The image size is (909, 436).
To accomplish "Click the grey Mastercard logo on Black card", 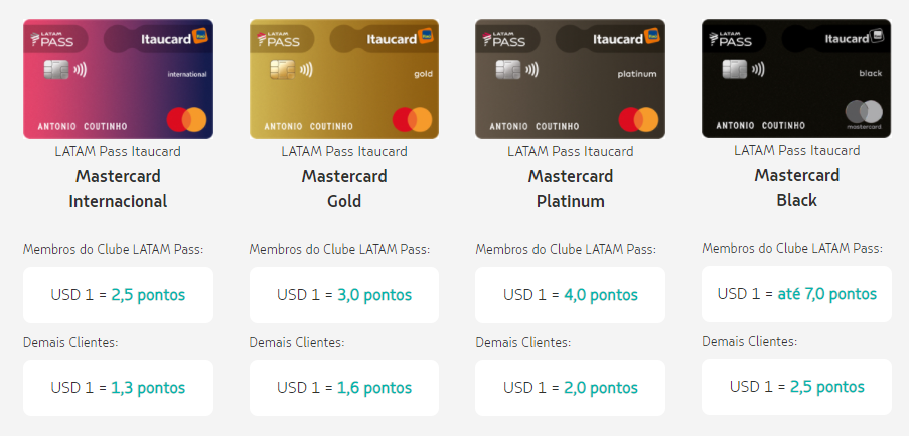I will click(x=864, y=115).
